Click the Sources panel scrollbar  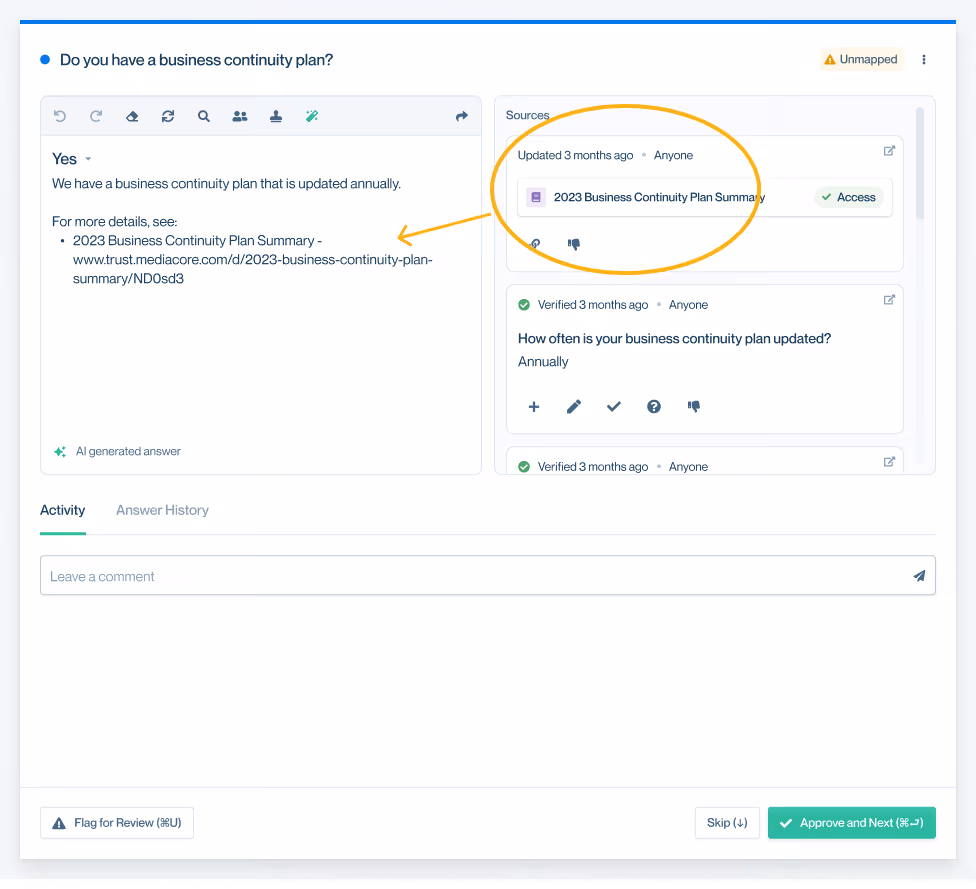[x=920, y=163]
